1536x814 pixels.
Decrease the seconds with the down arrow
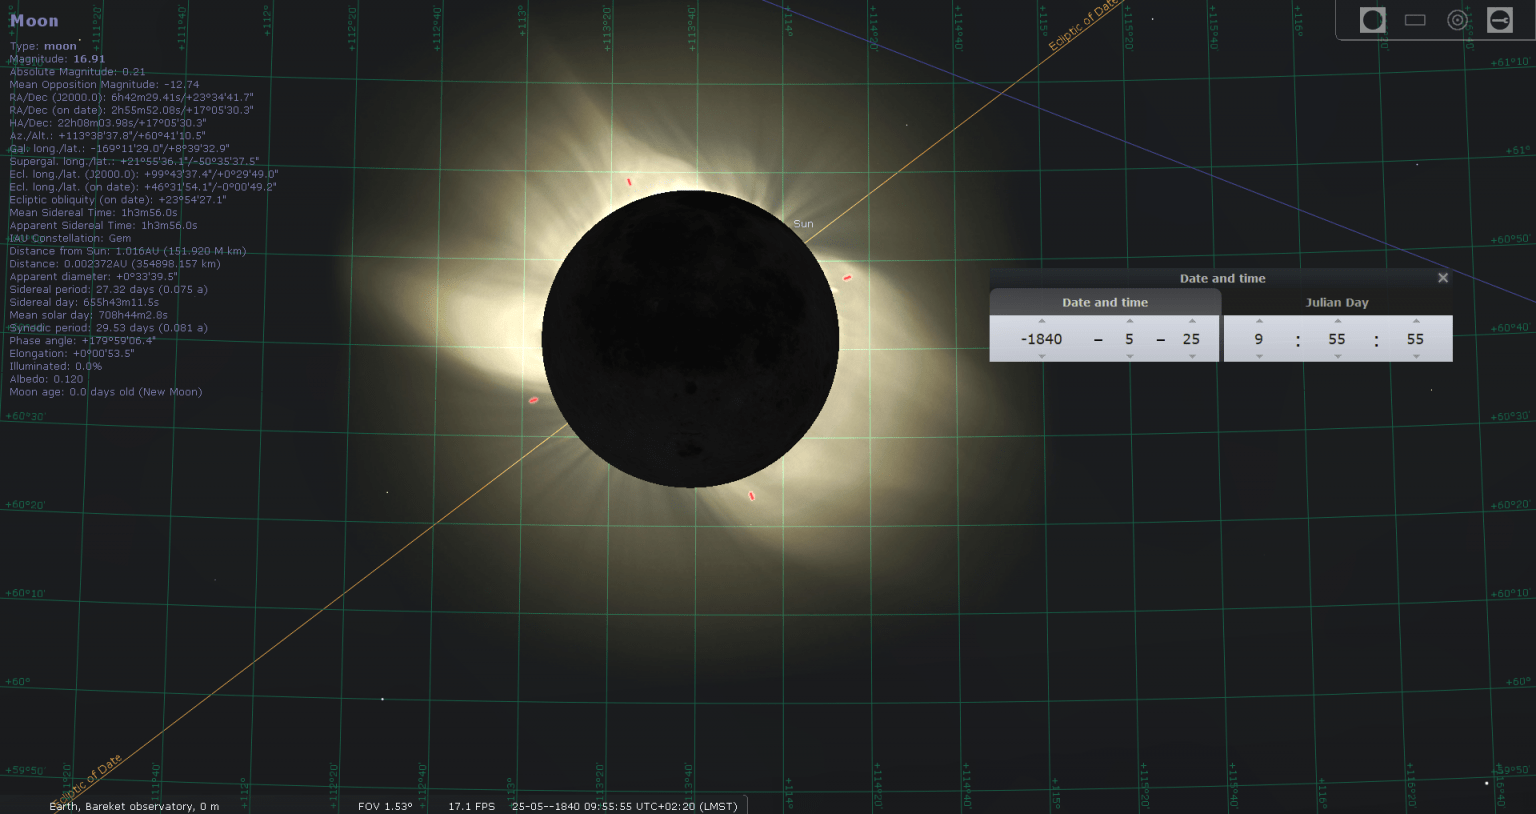pos(1415,356)
